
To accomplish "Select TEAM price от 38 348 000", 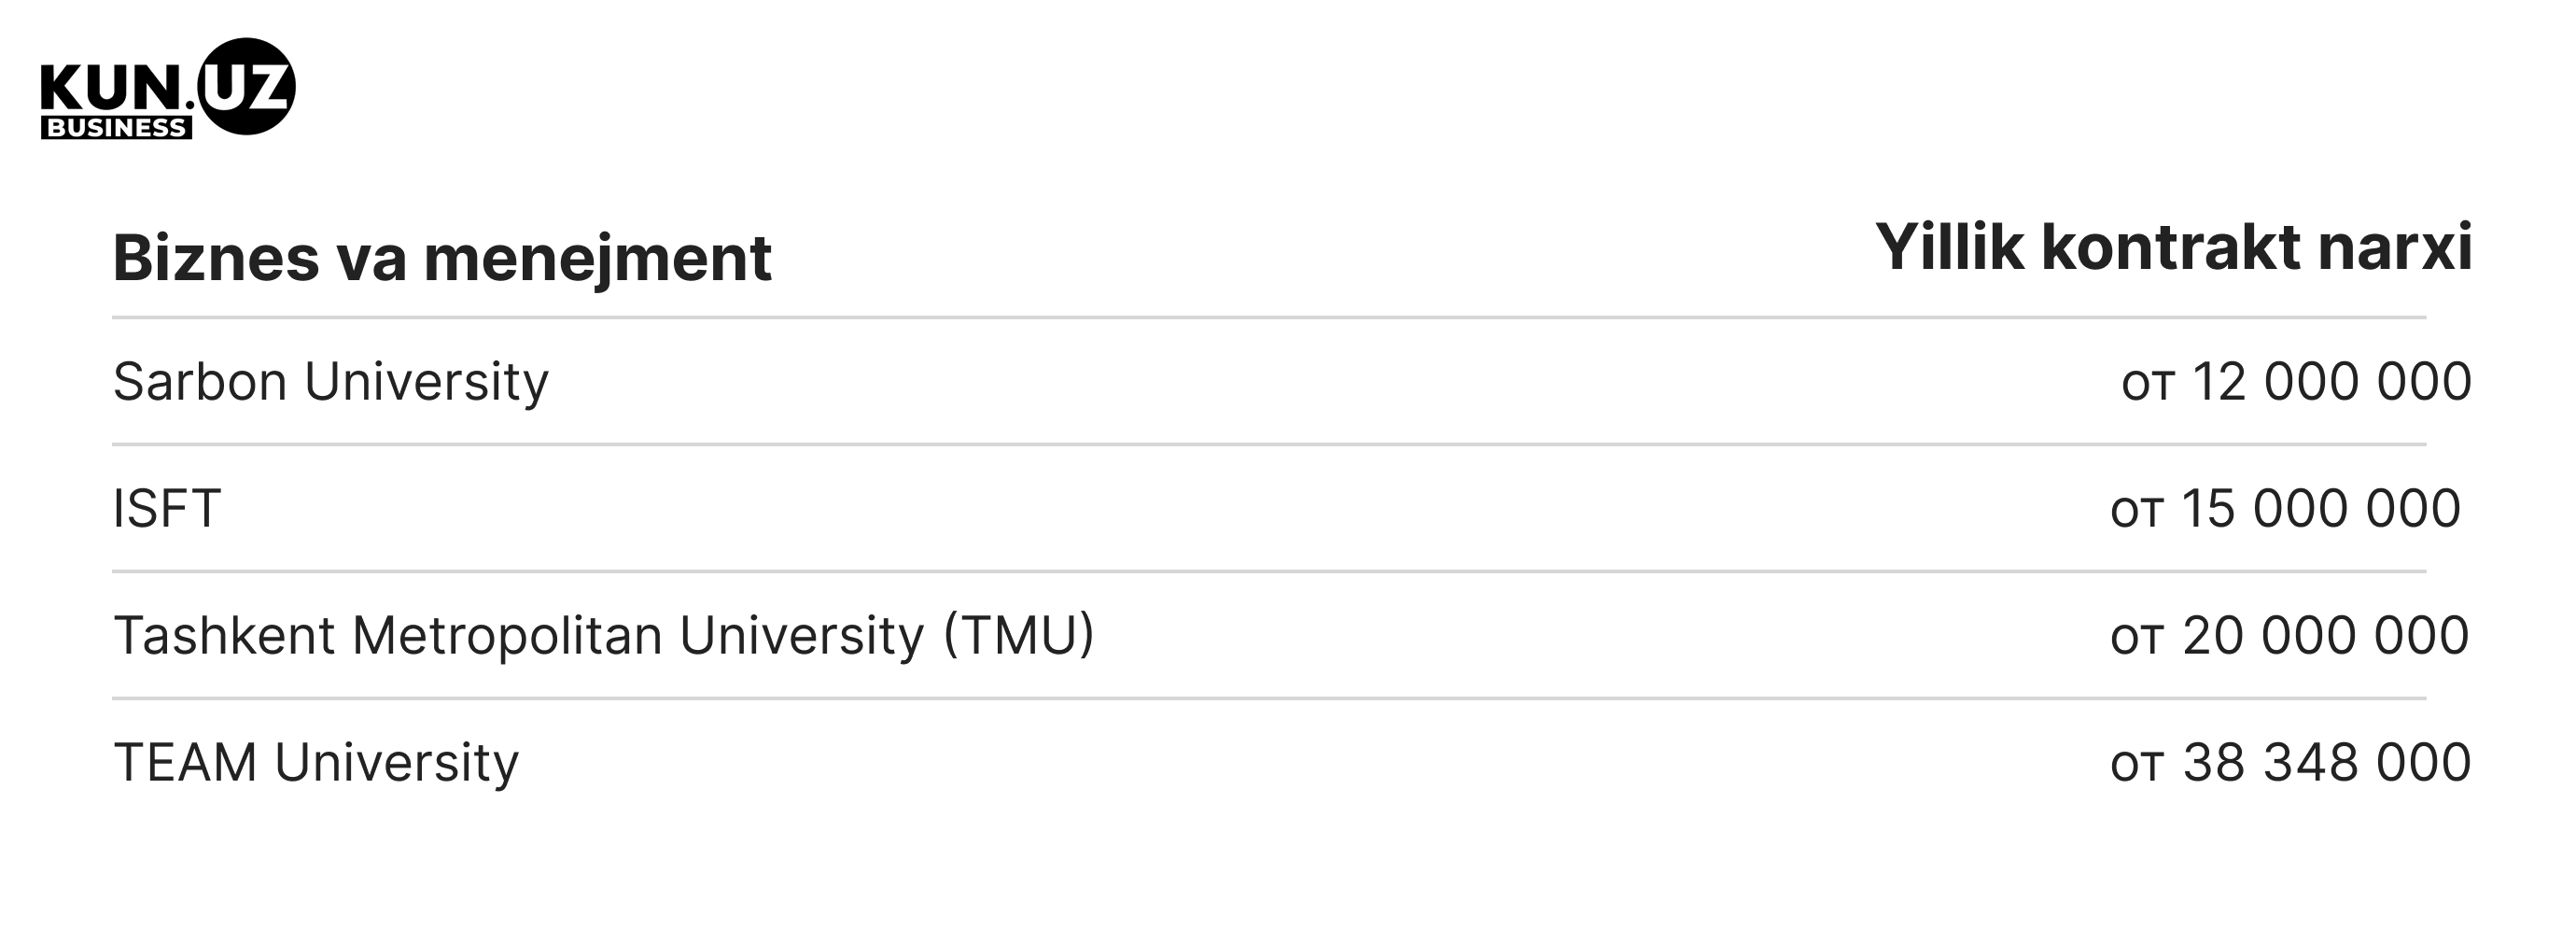I will coord(2291,763).
